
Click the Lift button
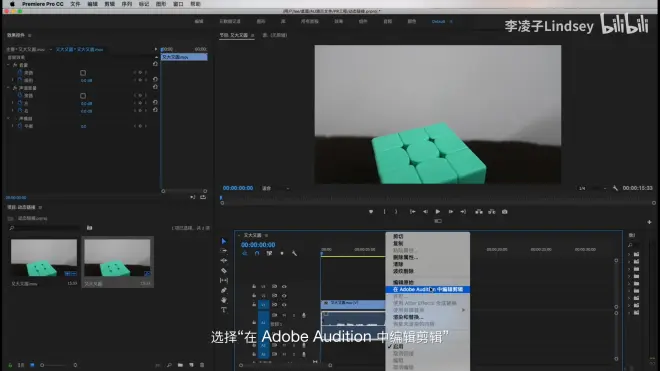coord(479,212)
